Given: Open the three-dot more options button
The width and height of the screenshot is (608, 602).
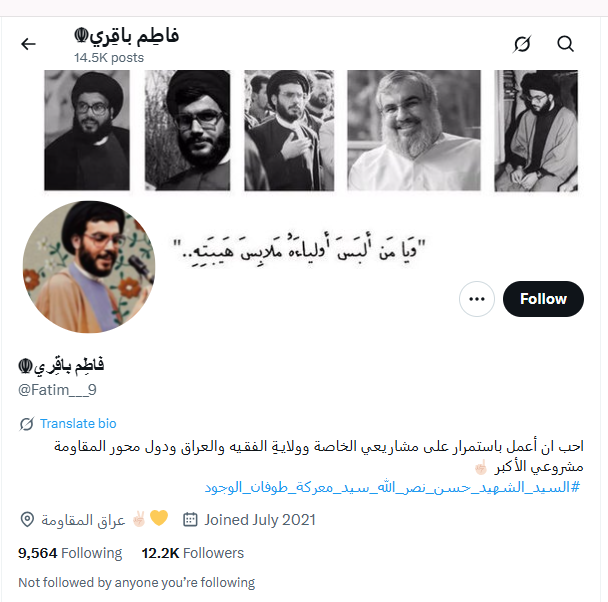Looking at the screenshot, I should tap(477, 299).
